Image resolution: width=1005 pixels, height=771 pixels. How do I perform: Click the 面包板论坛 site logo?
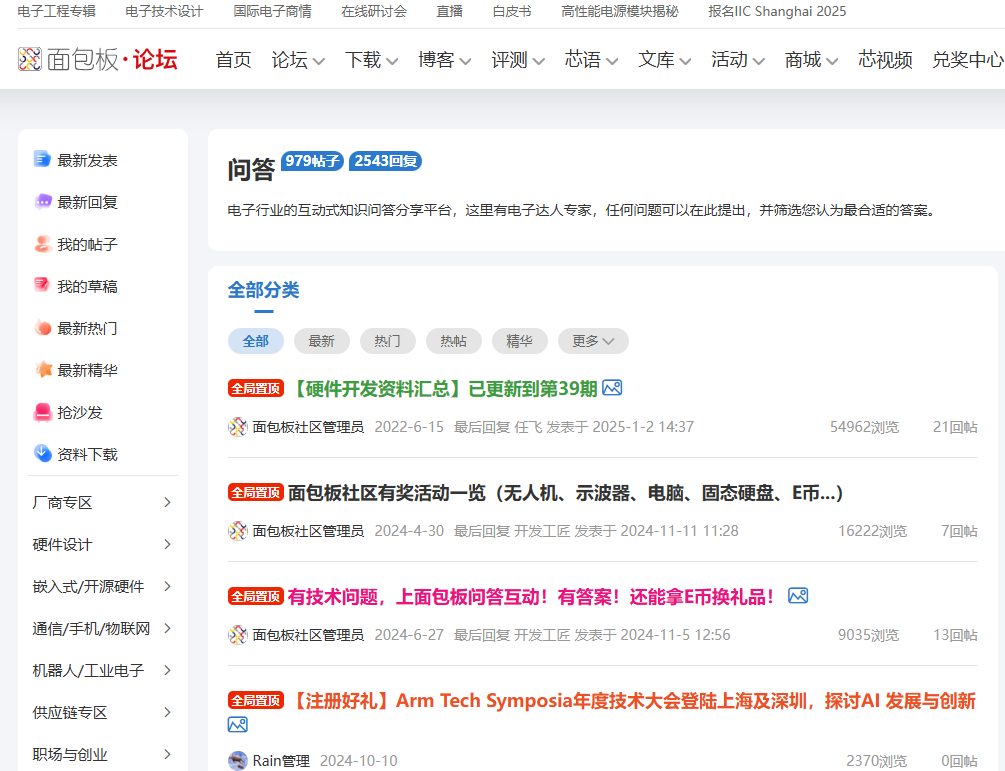click(98, 60)
